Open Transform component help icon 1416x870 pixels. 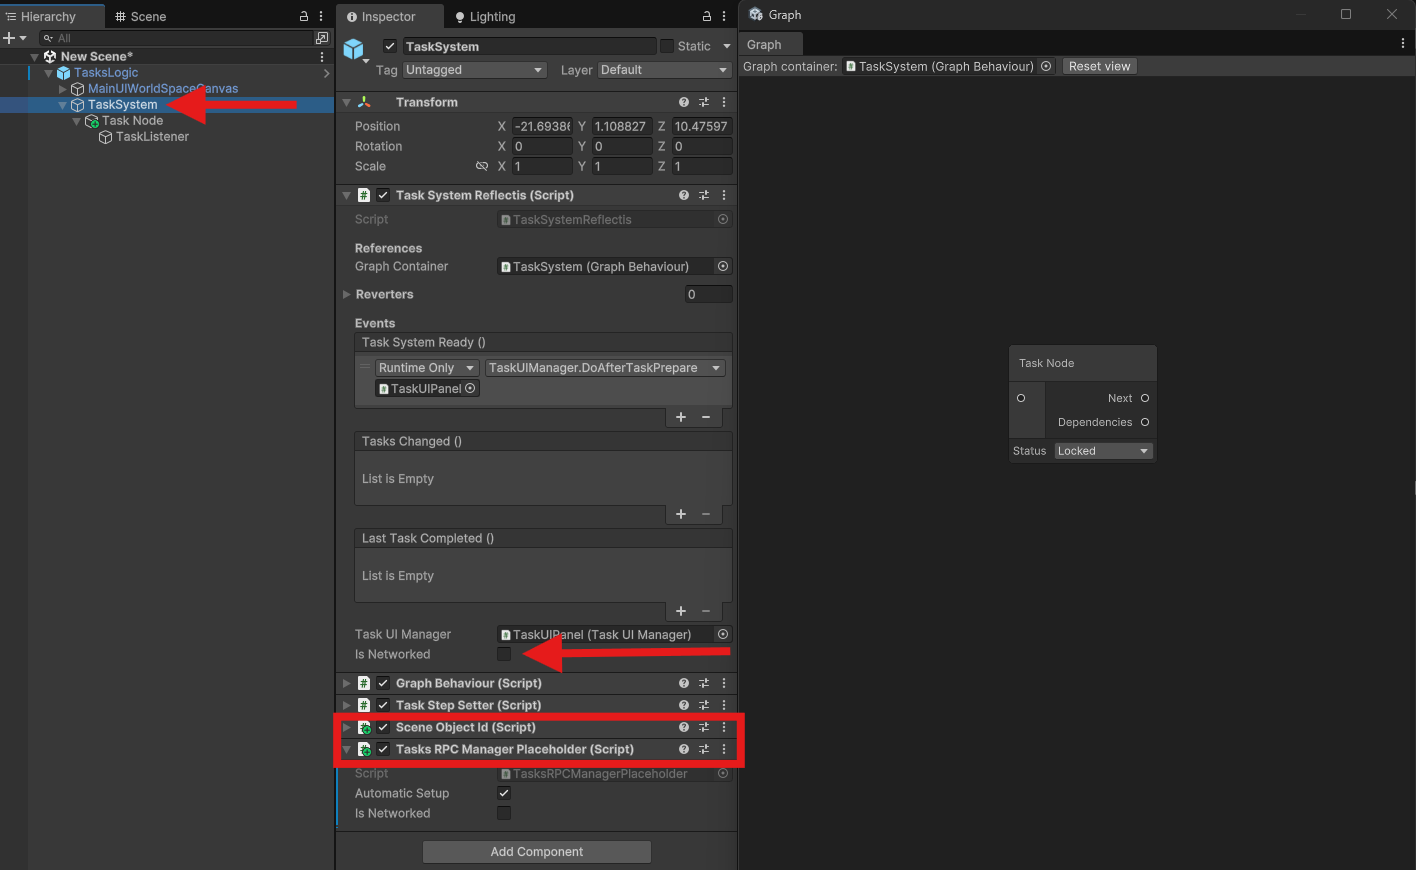(684, 102)
